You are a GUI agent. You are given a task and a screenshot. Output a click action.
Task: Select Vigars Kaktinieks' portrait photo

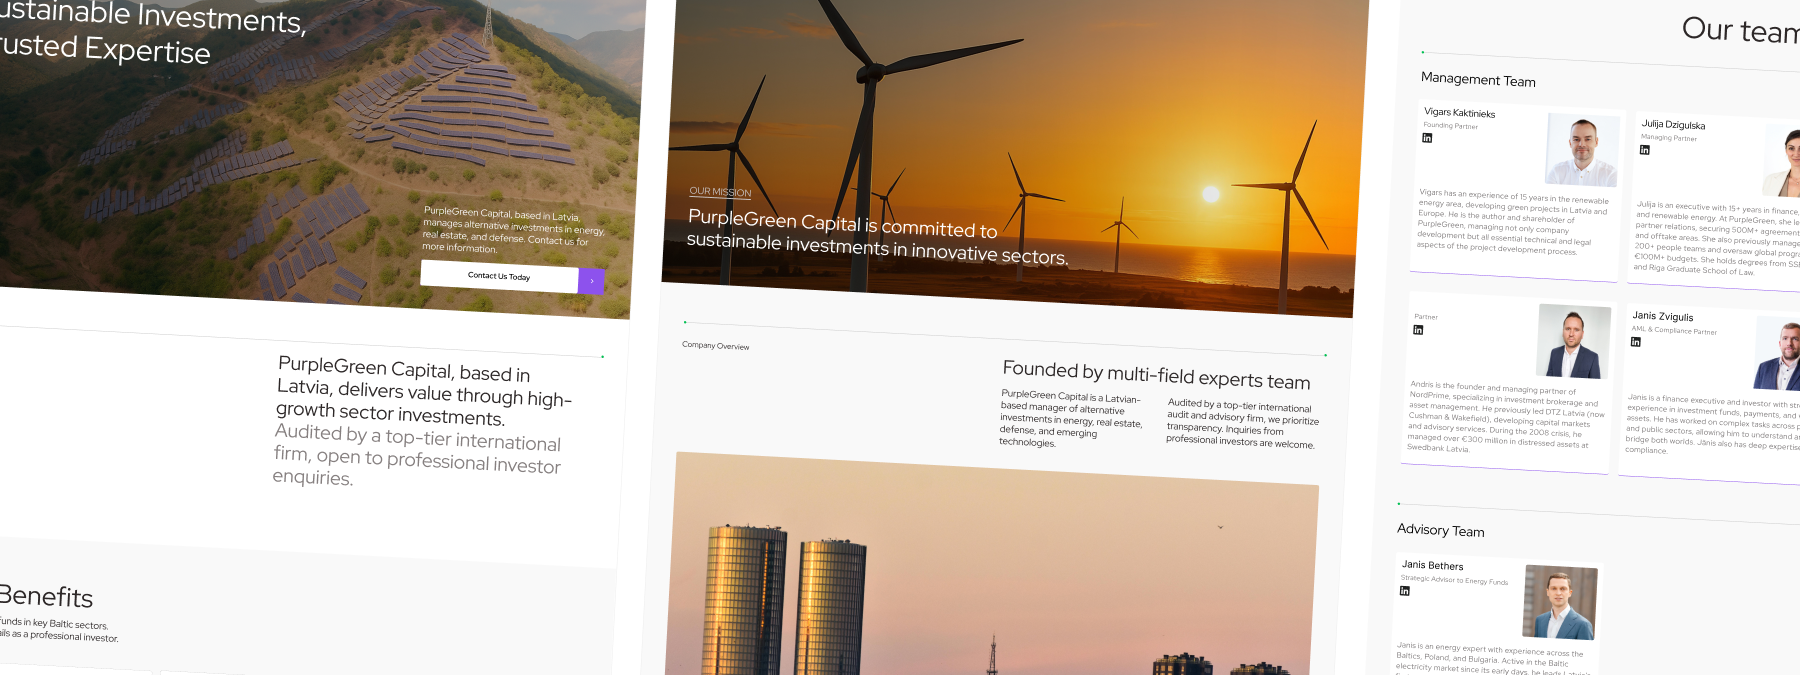pos(1581,150)
